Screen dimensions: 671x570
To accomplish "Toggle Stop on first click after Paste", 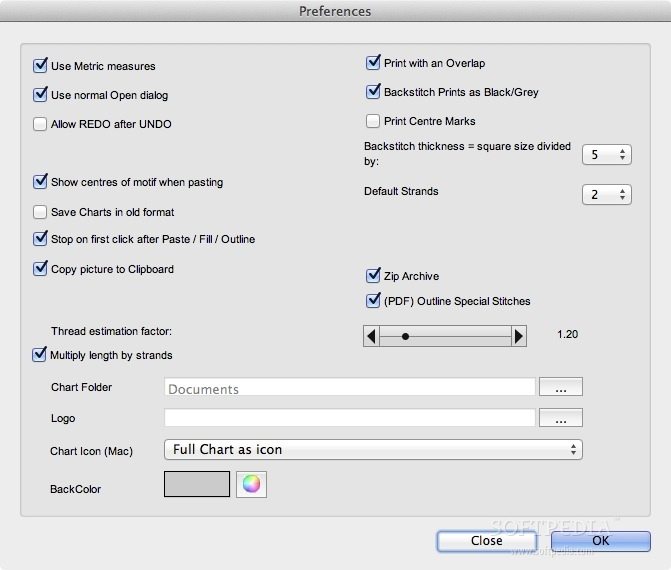I will (40, 238).
